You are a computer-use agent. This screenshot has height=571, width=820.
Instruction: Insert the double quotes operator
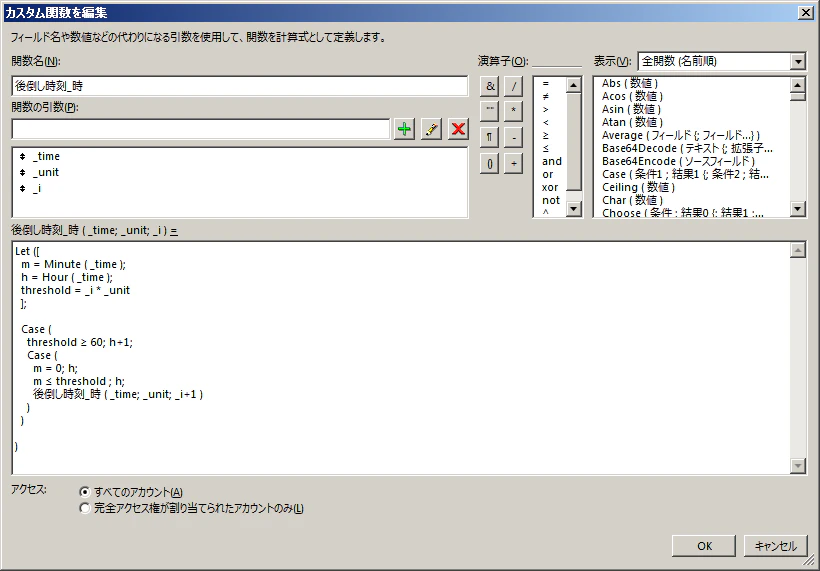point(489,111)
